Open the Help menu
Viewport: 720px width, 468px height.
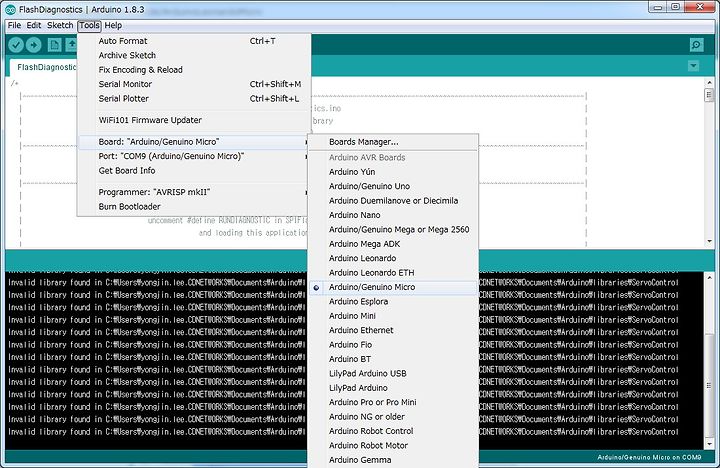click(113, 25)
